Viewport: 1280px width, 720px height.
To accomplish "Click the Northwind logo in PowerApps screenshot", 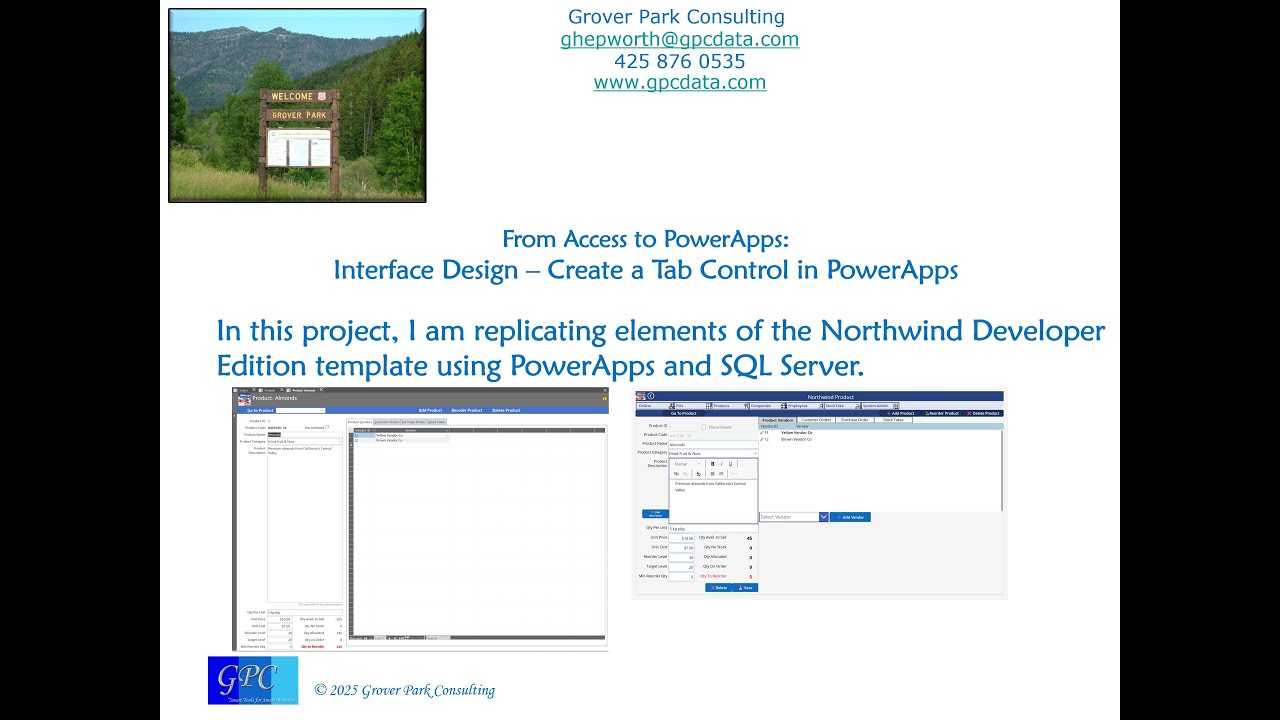I will [640, 396].
